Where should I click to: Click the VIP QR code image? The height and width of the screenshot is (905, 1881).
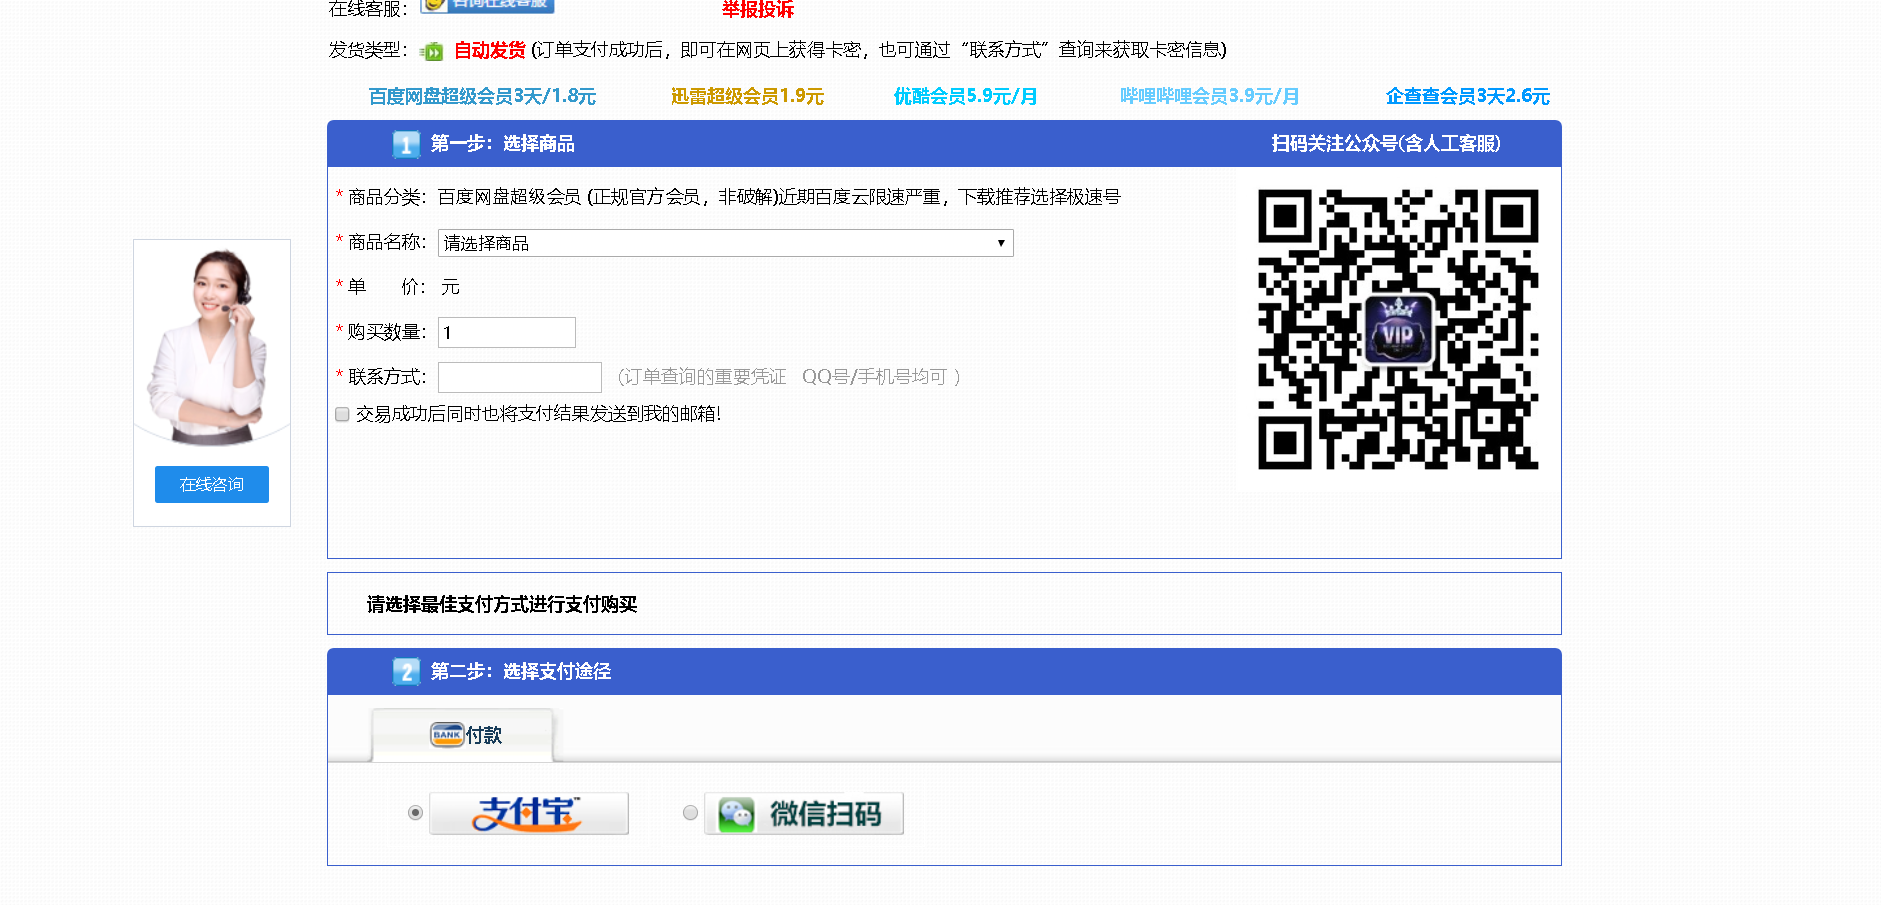pyautogui.click(x=1398, y=329)
